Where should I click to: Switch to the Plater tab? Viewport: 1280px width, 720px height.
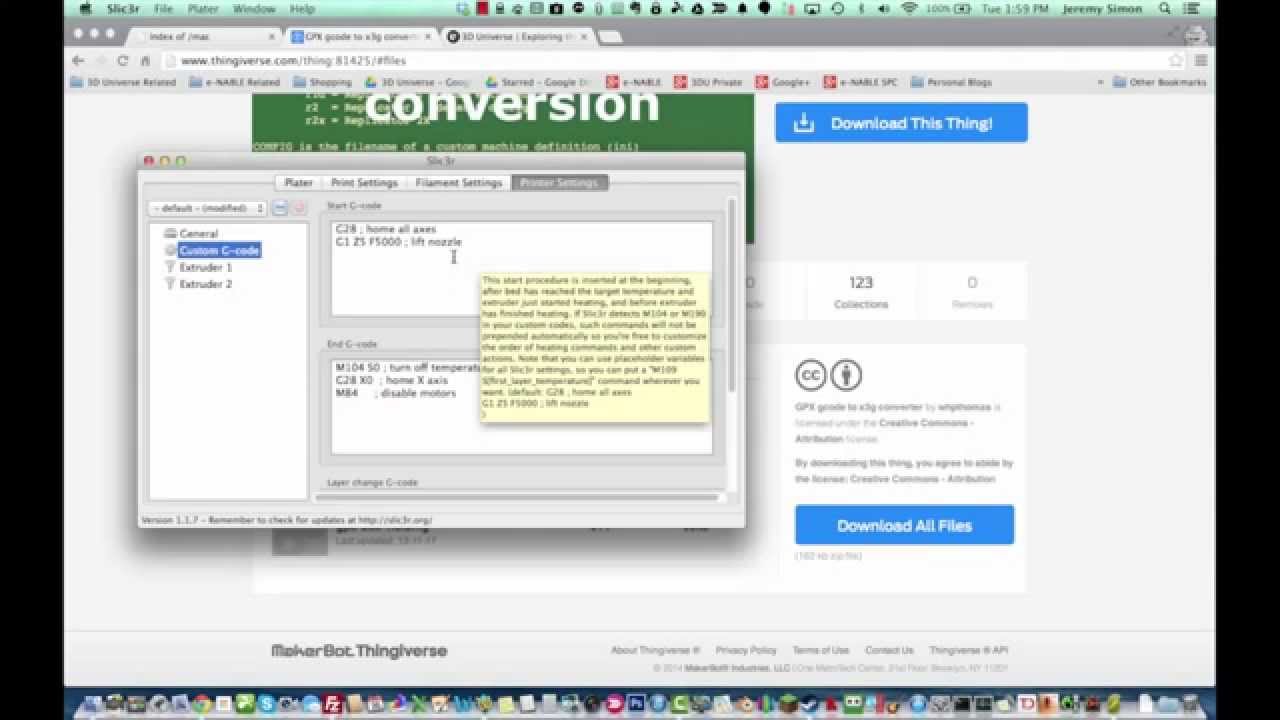298,183
